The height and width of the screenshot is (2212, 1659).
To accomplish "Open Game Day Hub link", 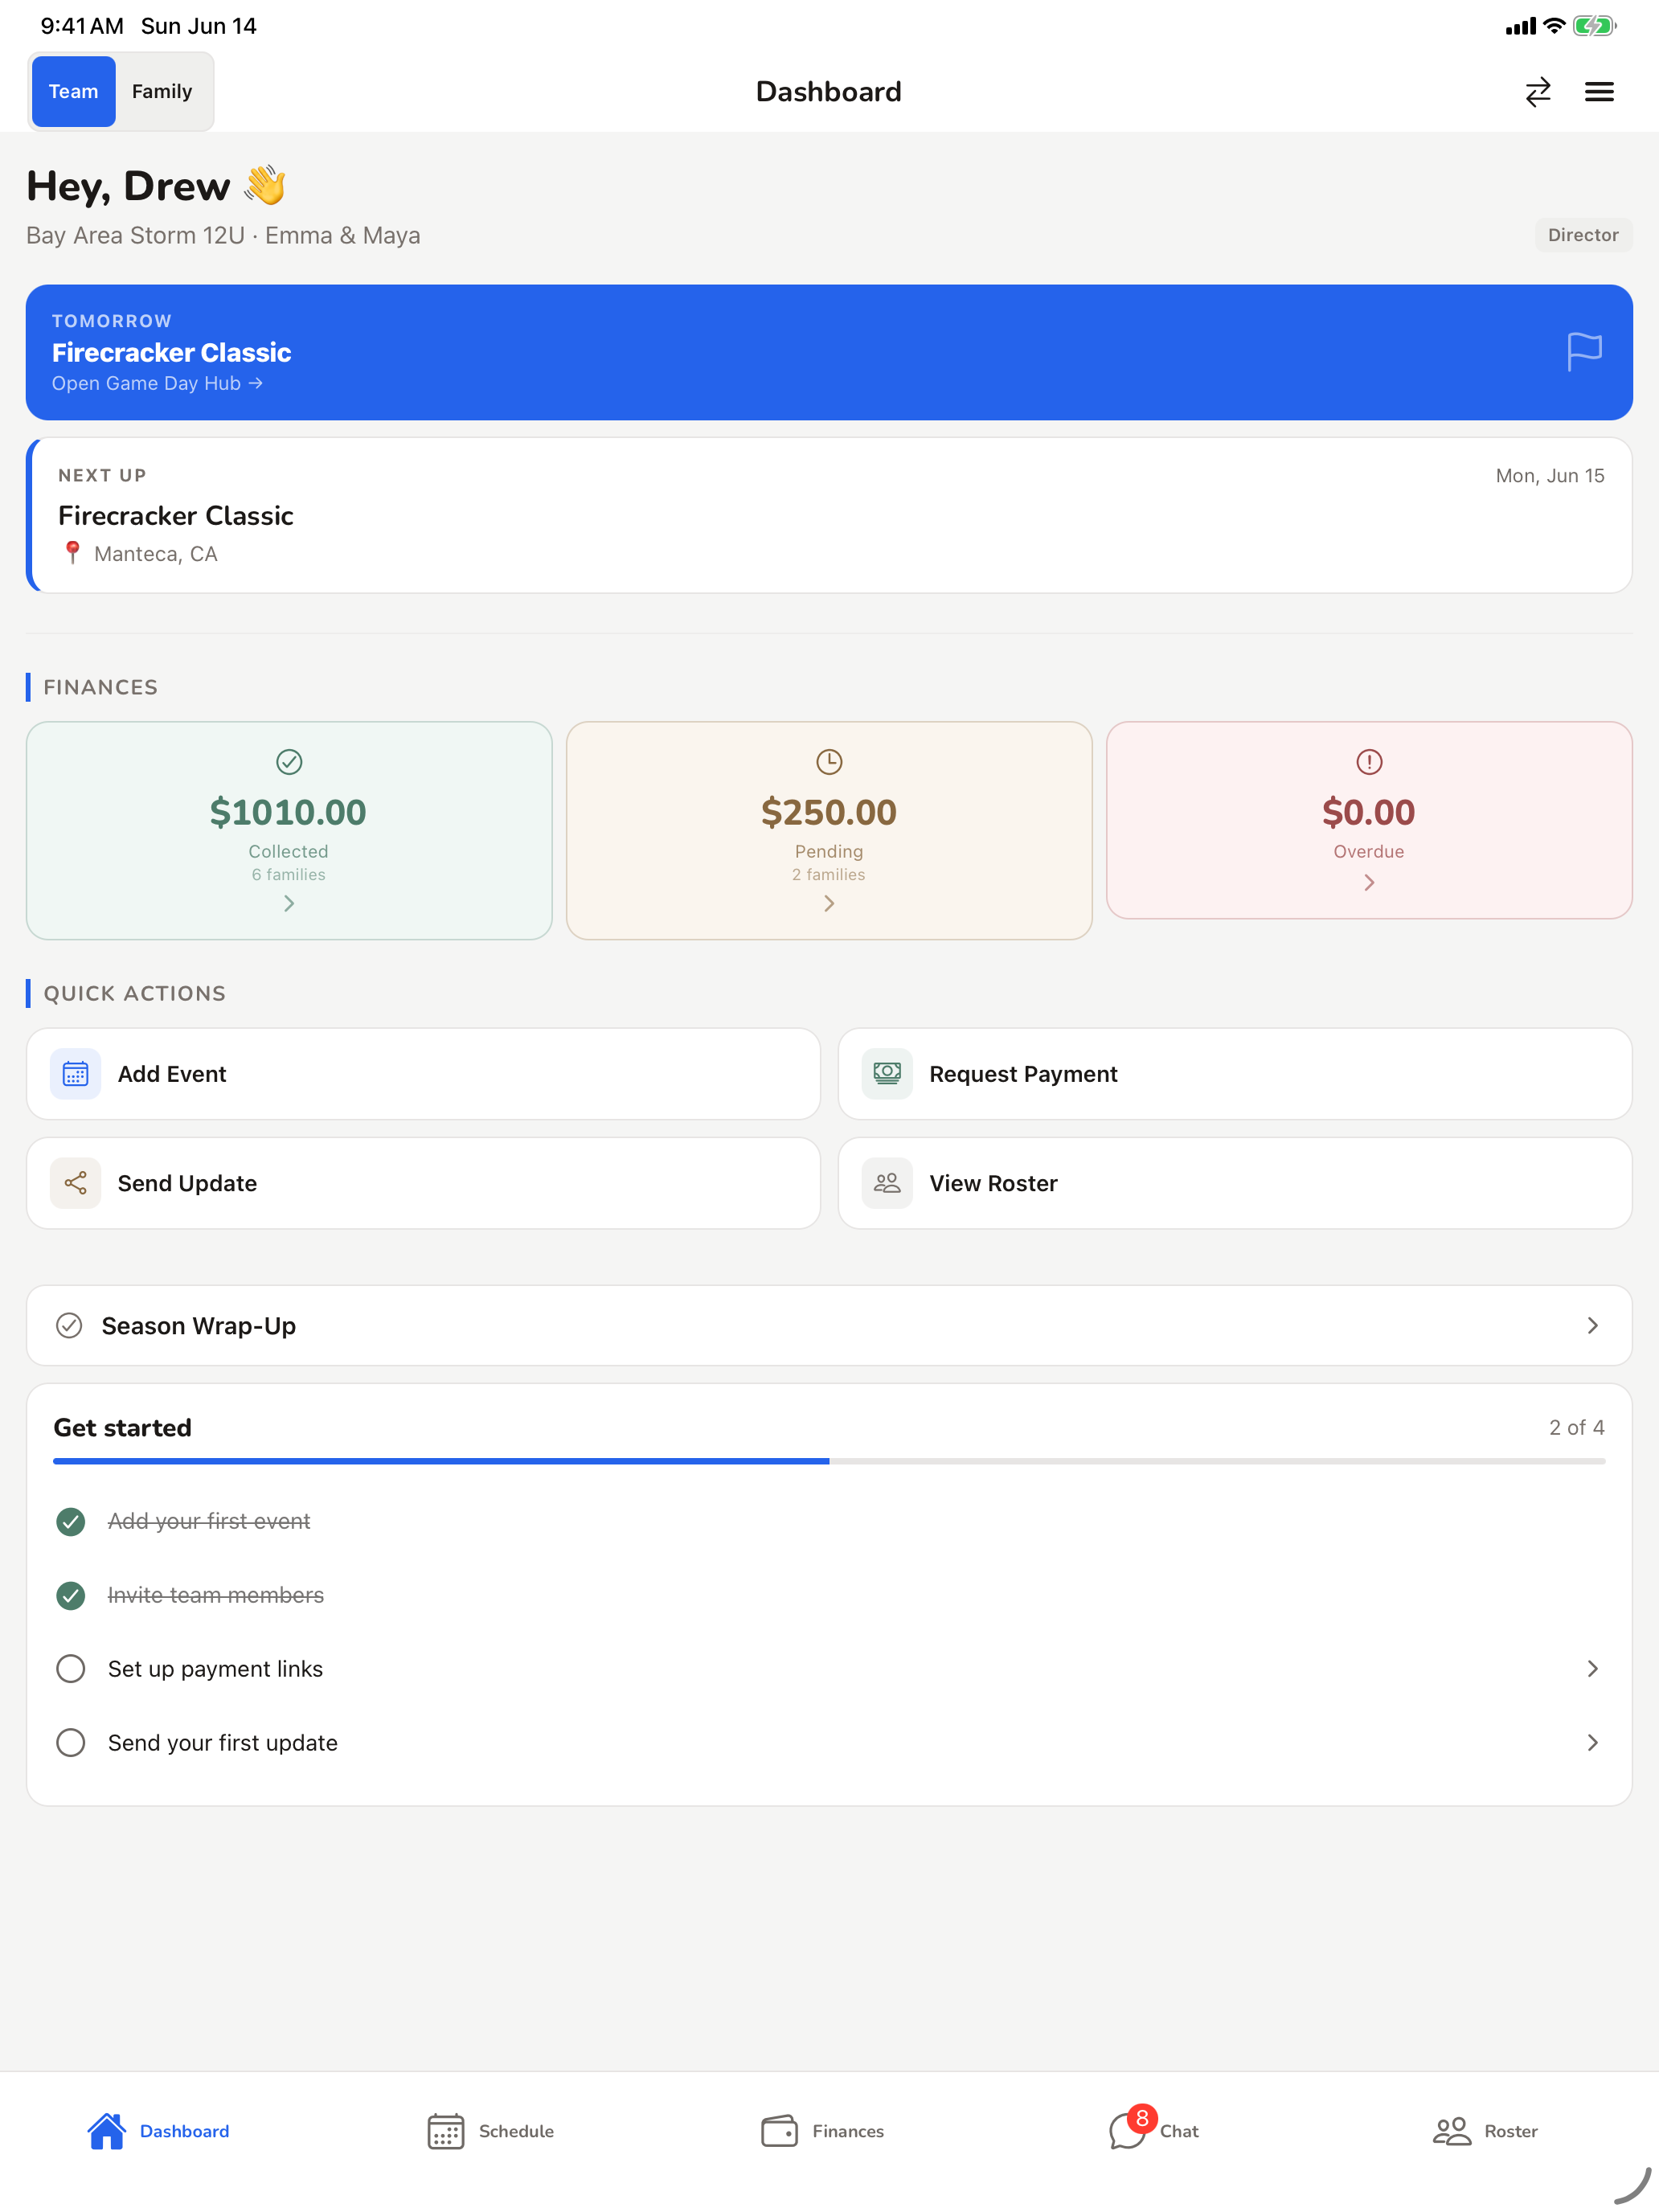I will (157, 383).
